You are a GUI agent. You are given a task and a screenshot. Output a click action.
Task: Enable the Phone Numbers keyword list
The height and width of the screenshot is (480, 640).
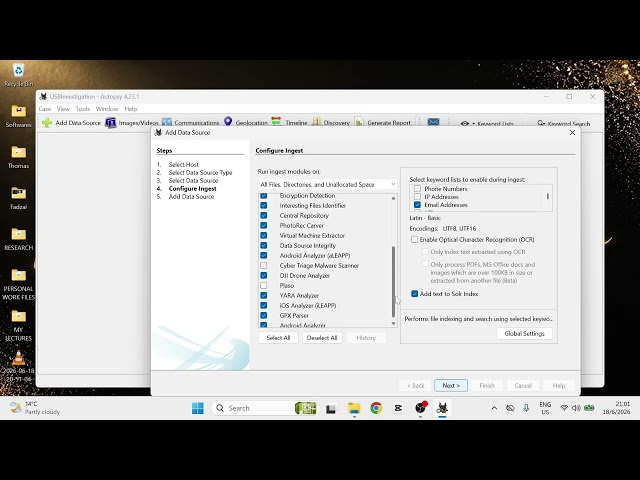[417, 189]
